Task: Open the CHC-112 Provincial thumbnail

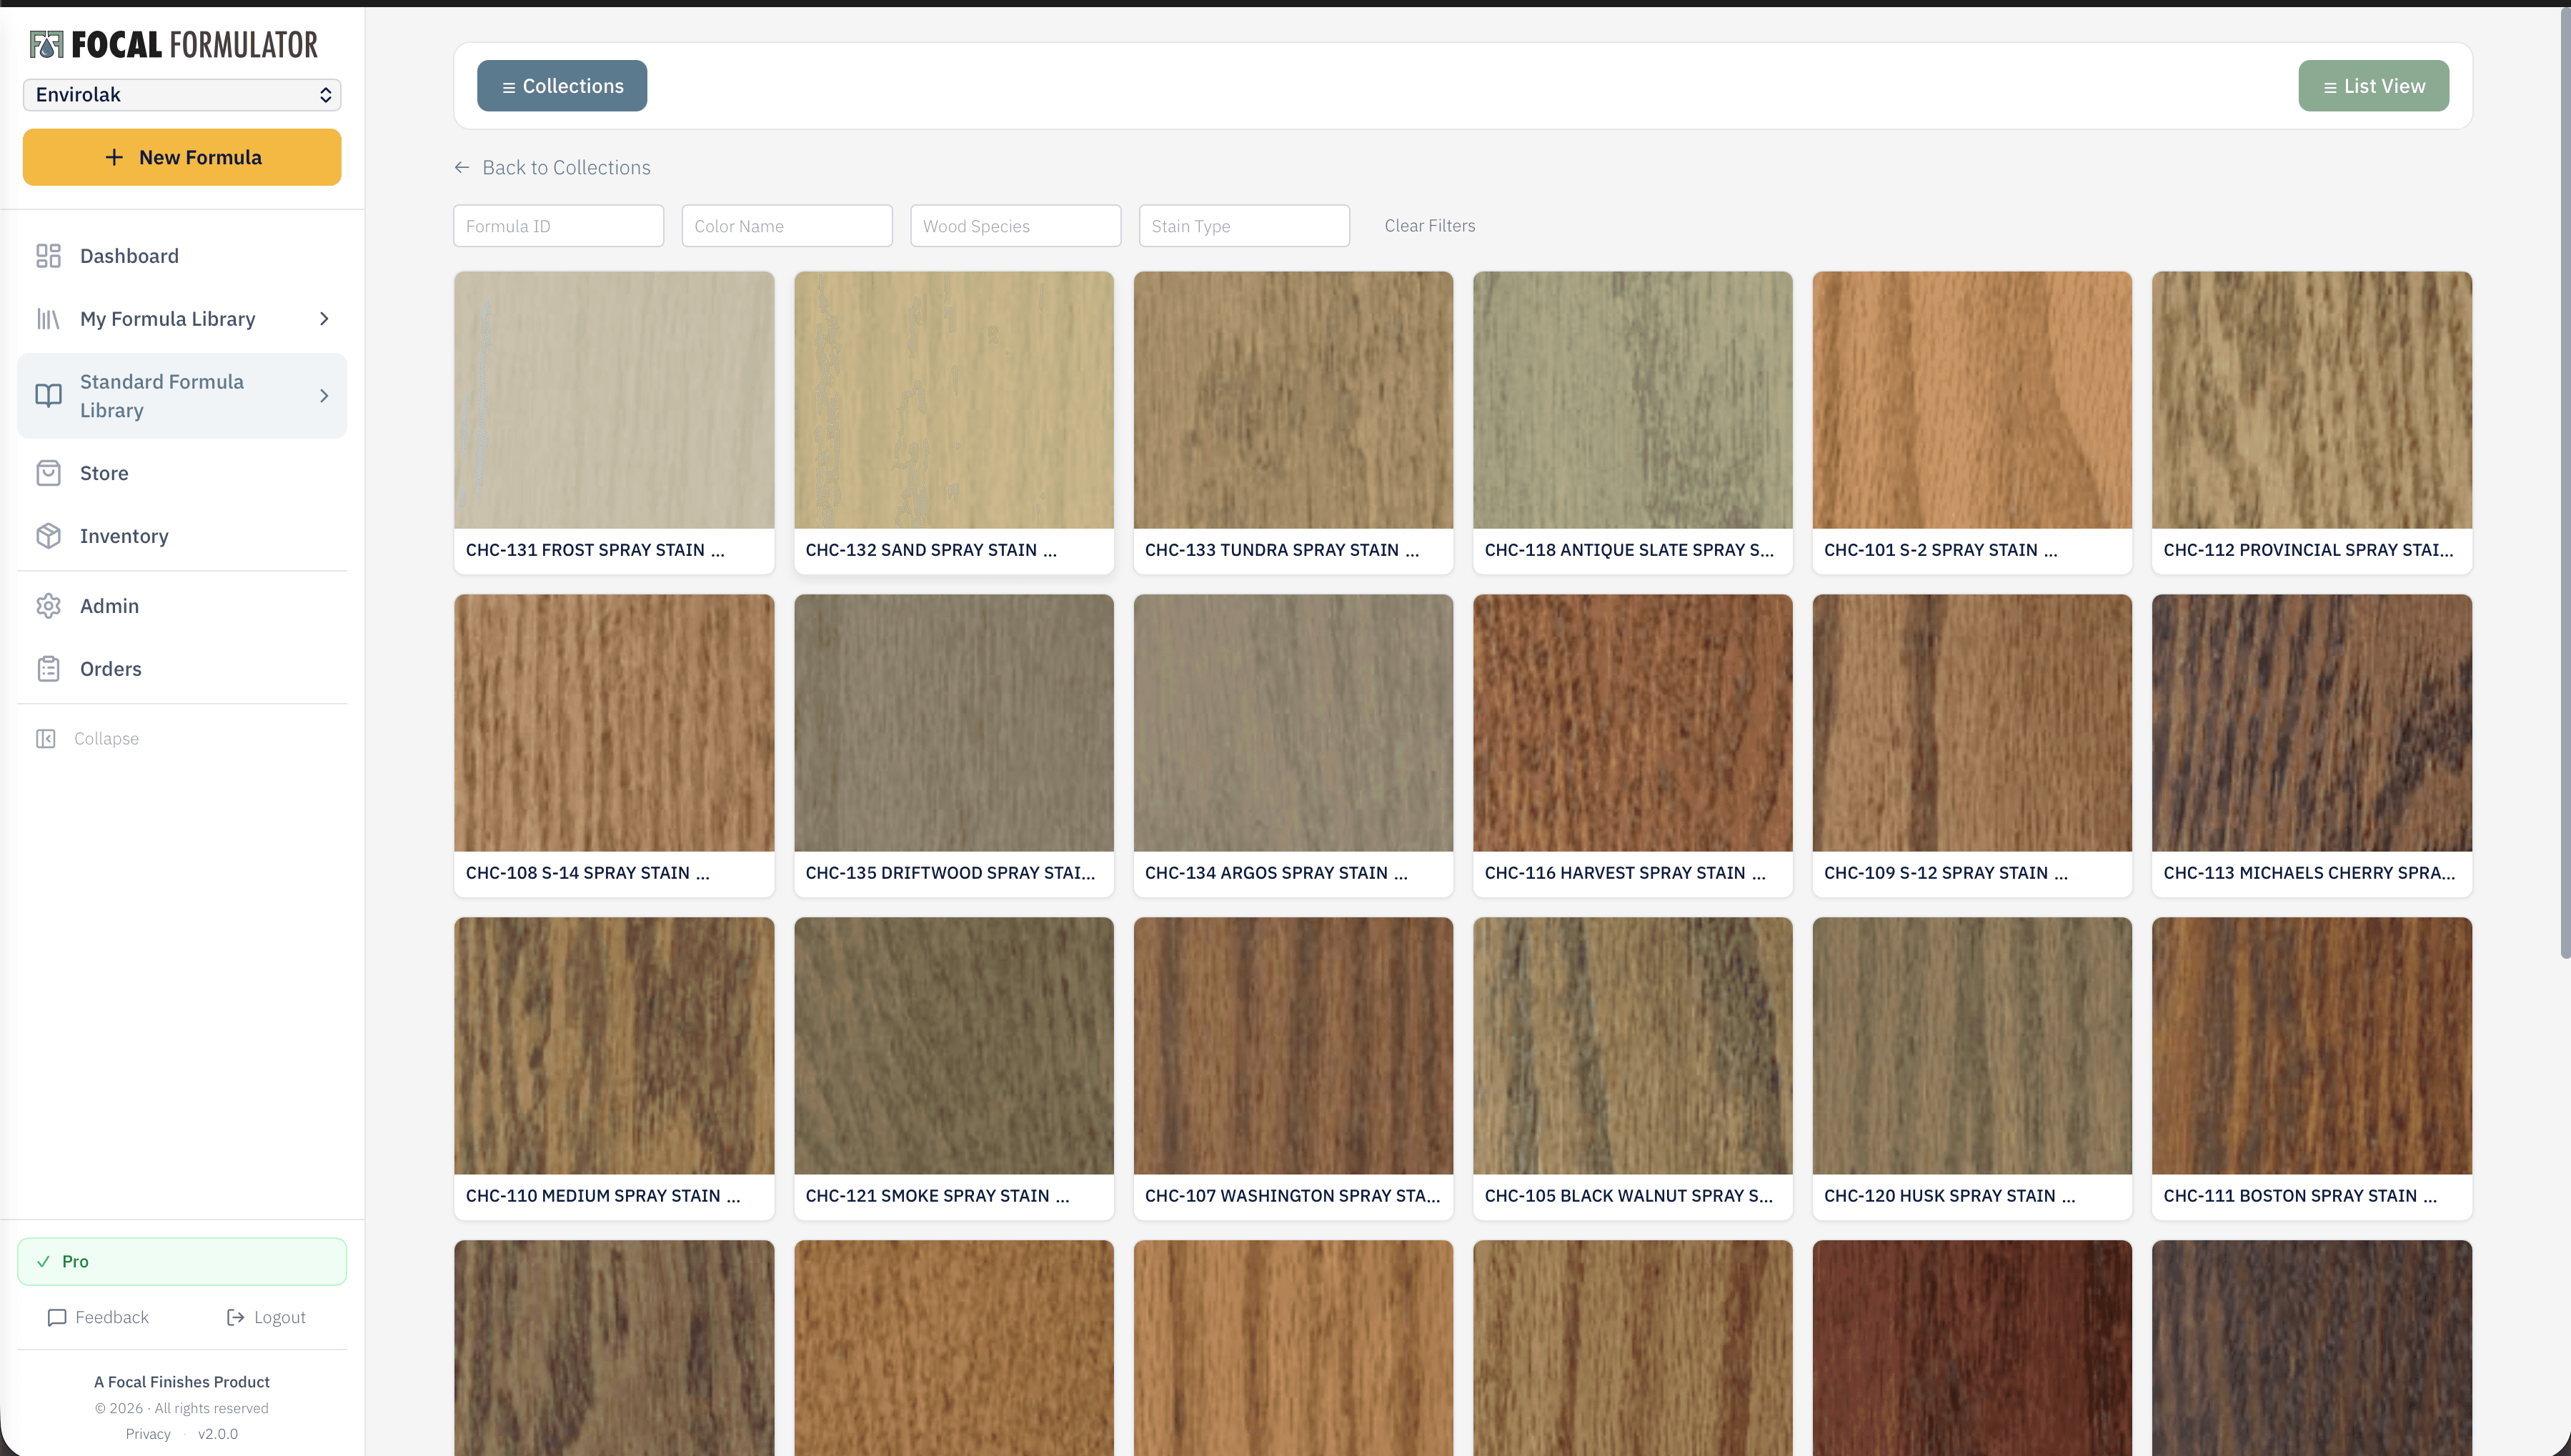Action: pos(2312,400)
